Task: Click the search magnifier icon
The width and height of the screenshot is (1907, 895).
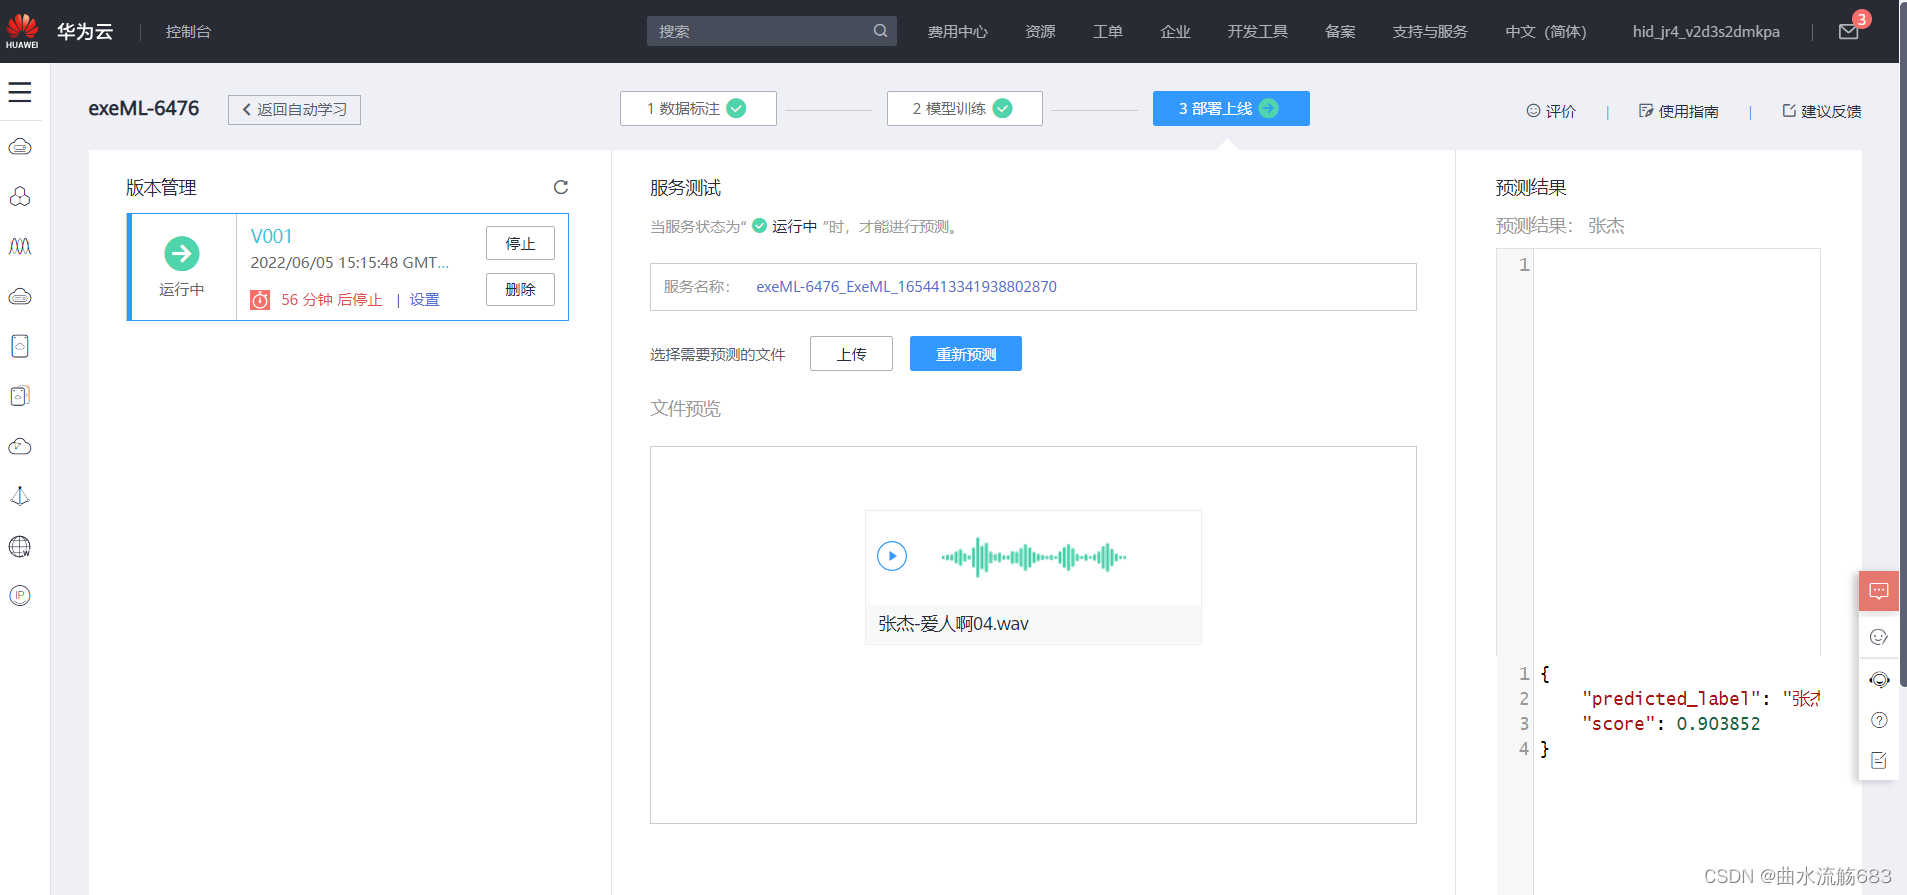Action: [880, 31]
